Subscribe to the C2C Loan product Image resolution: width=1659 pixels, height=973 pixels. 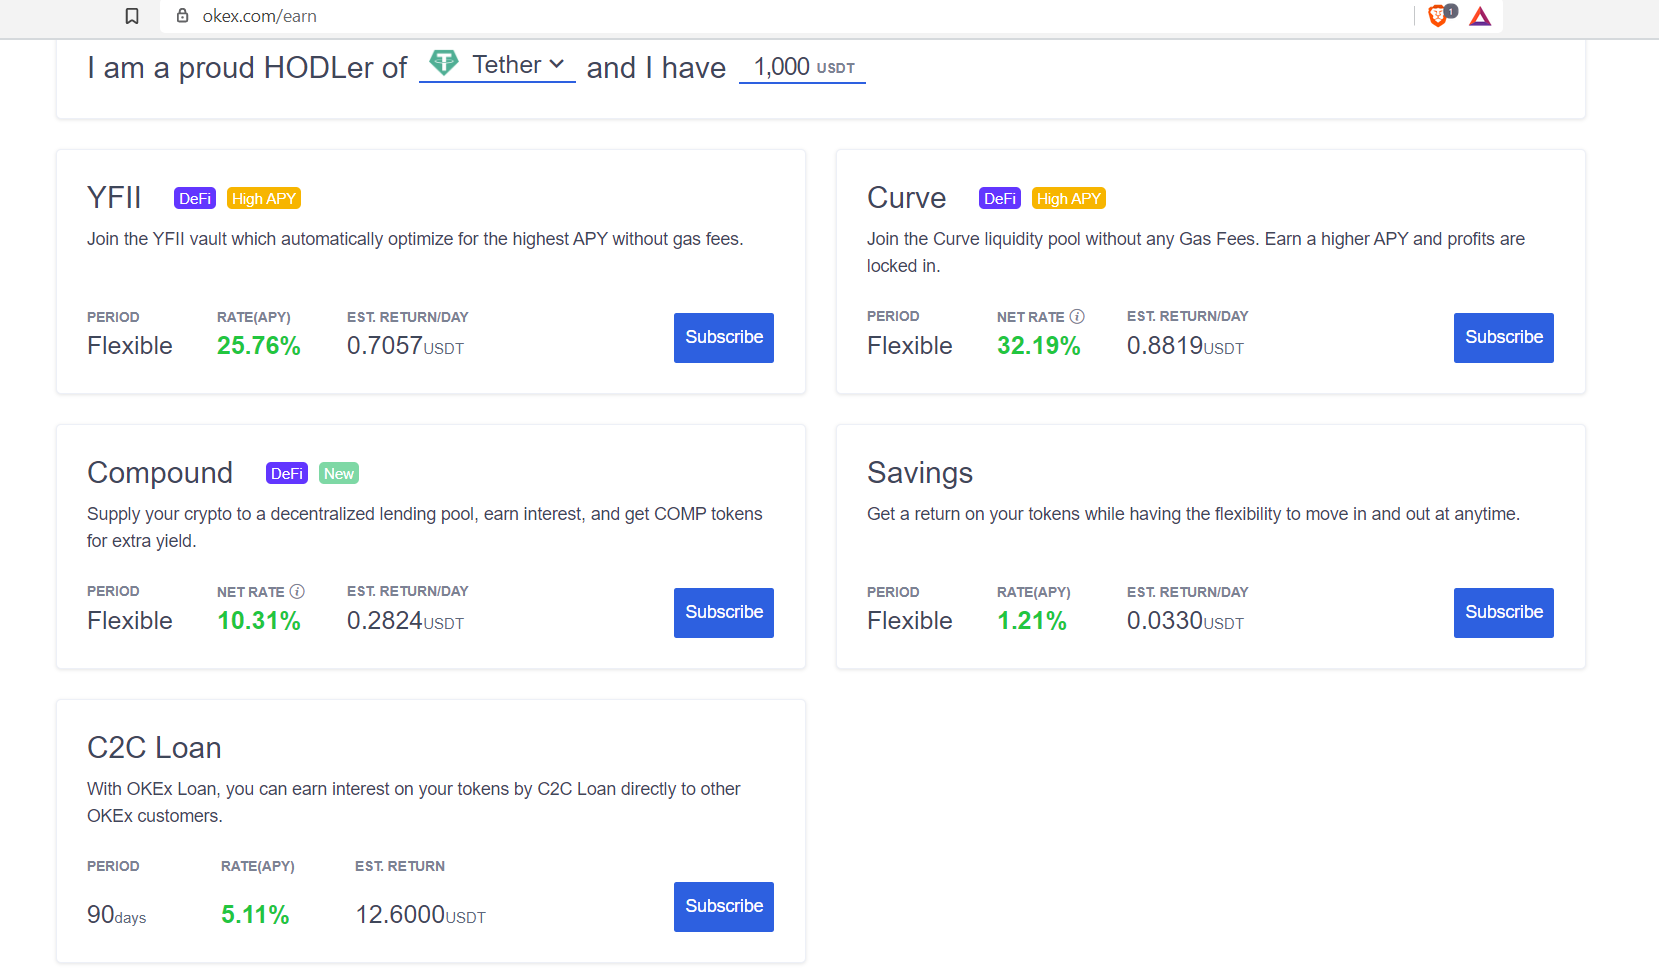tap(724, 907)
